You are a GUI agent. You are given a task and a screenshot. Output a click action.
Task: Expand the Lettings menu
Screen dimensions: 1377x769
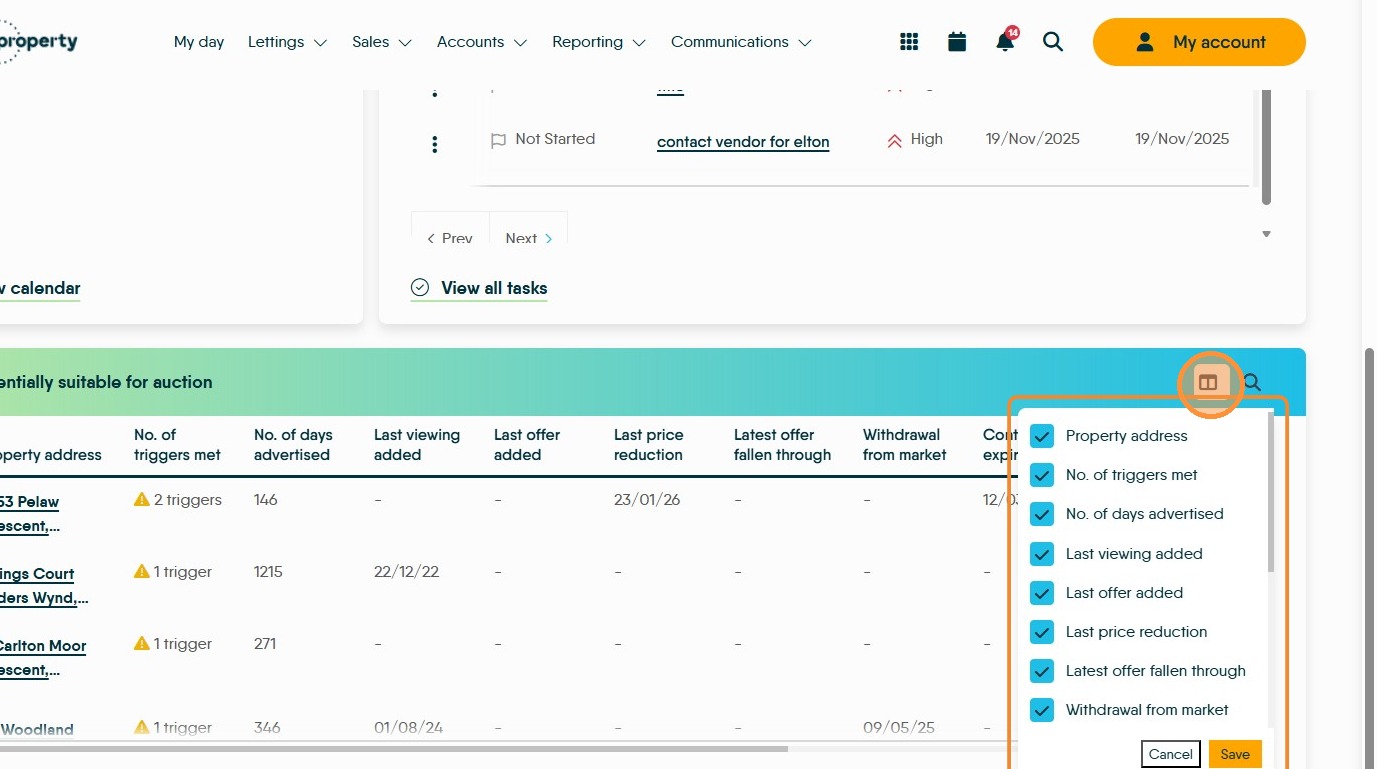click(287, 42)
